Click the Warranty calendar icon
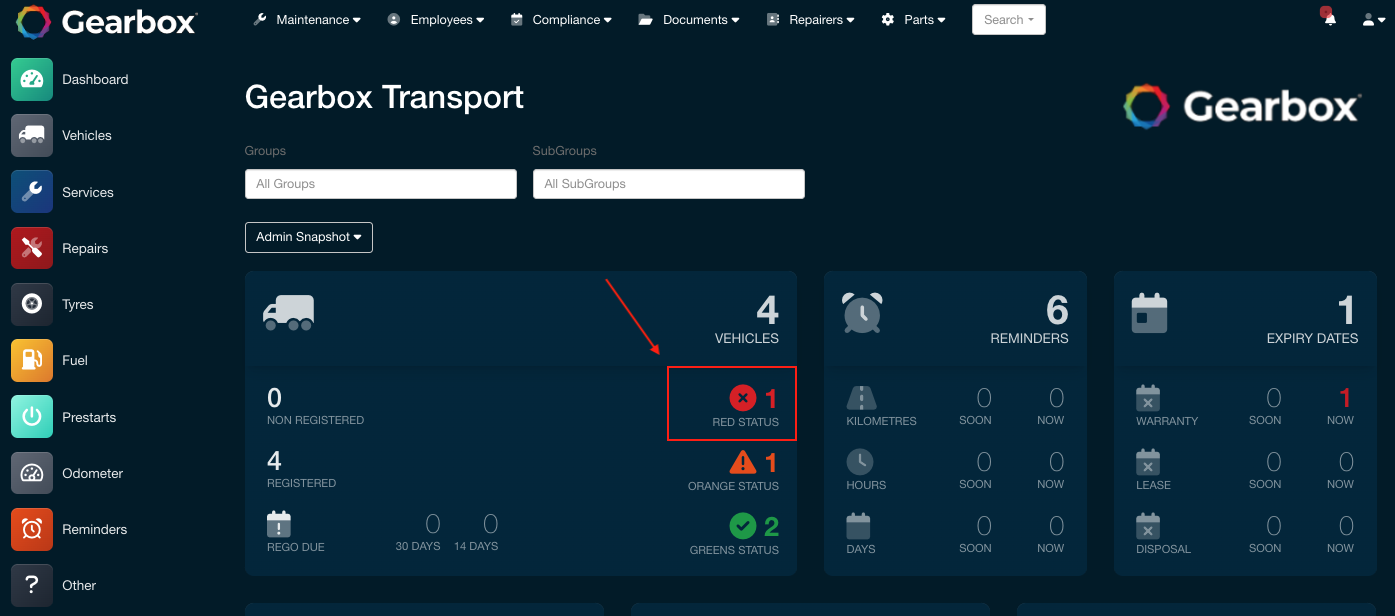This screenshot has width=1395, height=616. tap(1148, 398)
